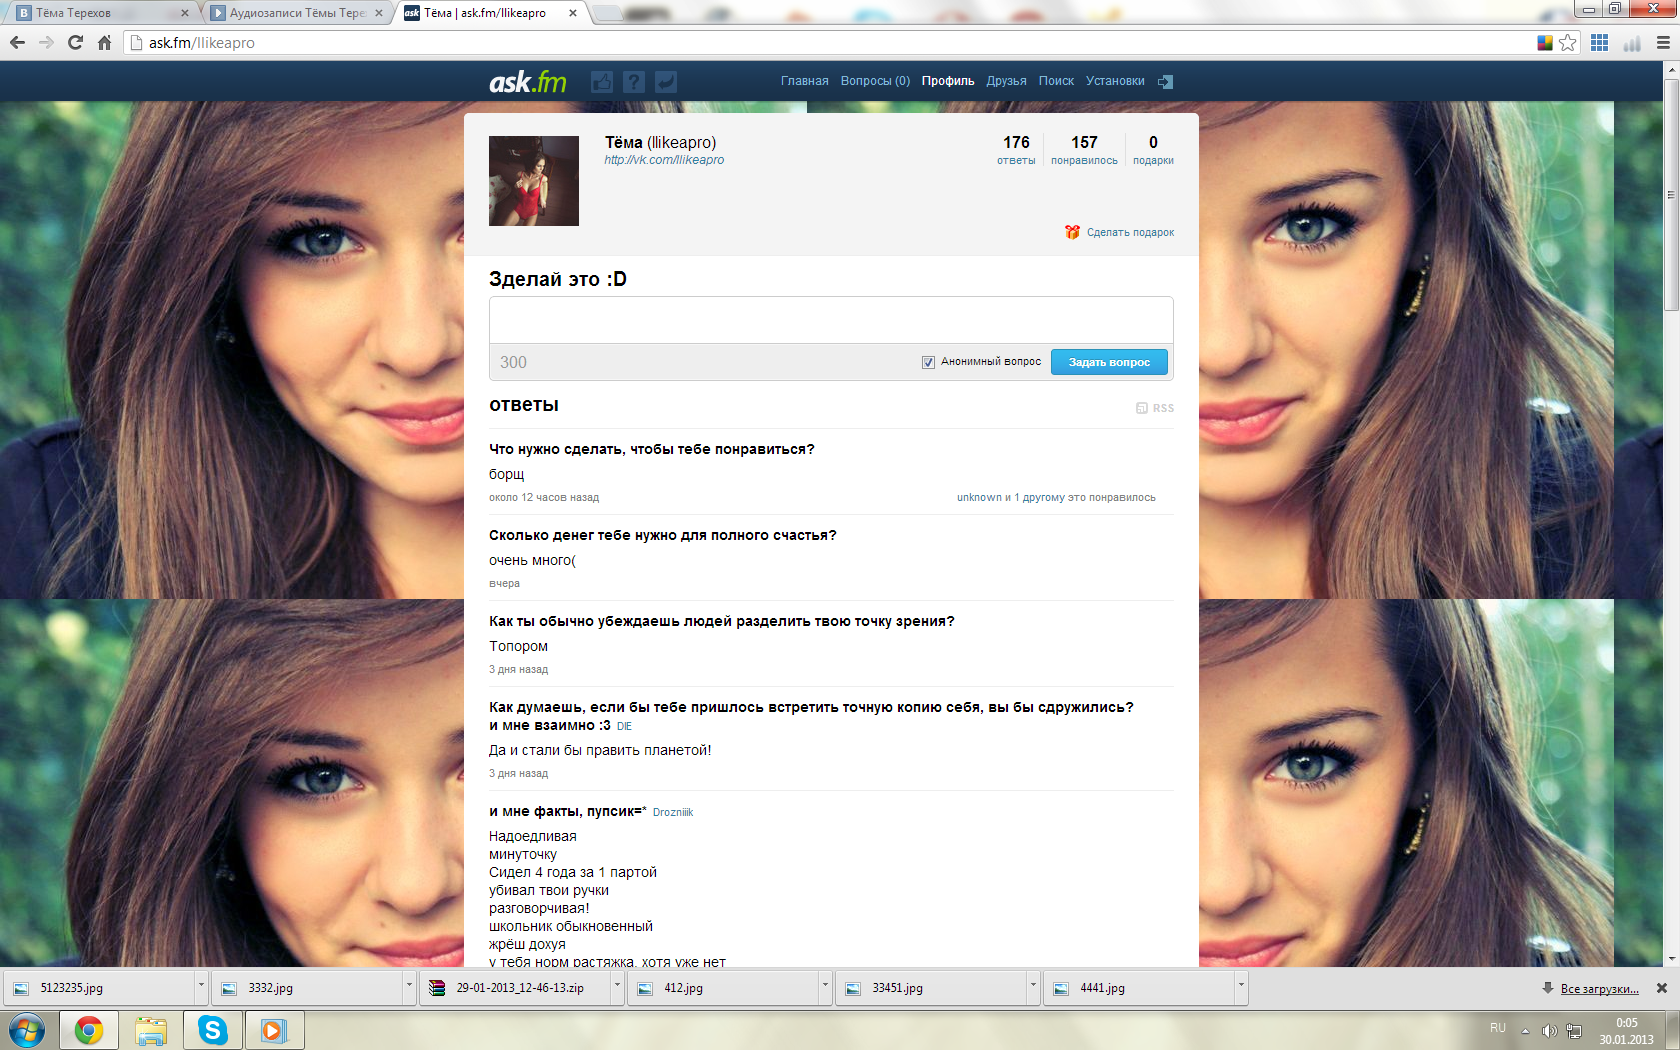
Task: Expand options for 33451.jpg download
Action: 1033,988
